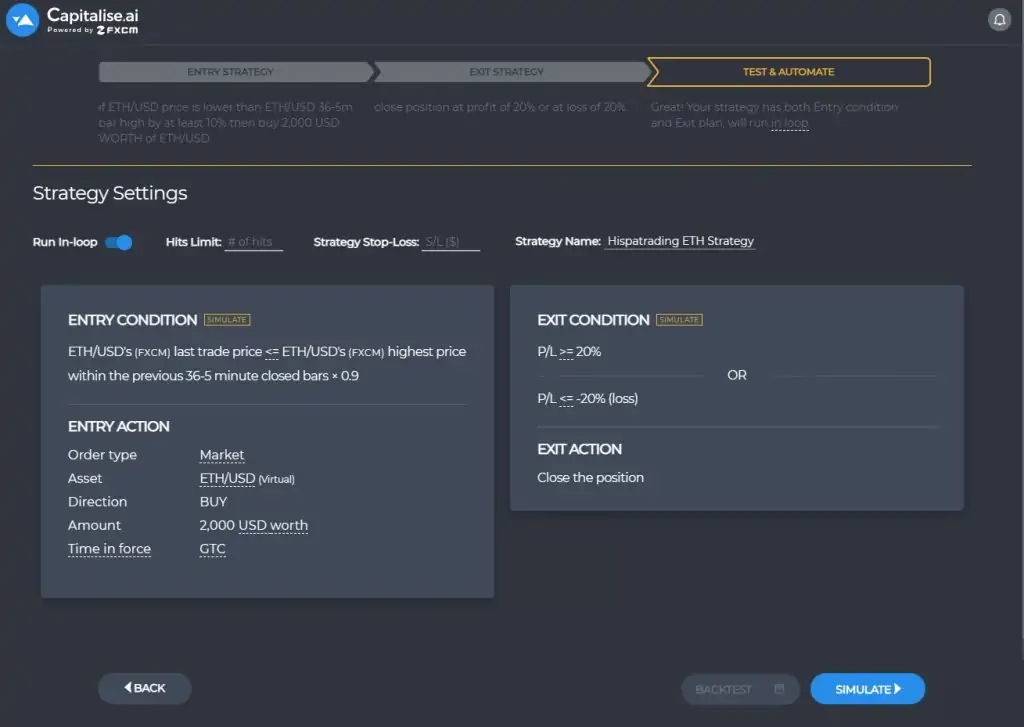This screenshot has width=1024, height=727.
Task: Change the <= operator in P/L loss
Action: [x=566, y=398]
